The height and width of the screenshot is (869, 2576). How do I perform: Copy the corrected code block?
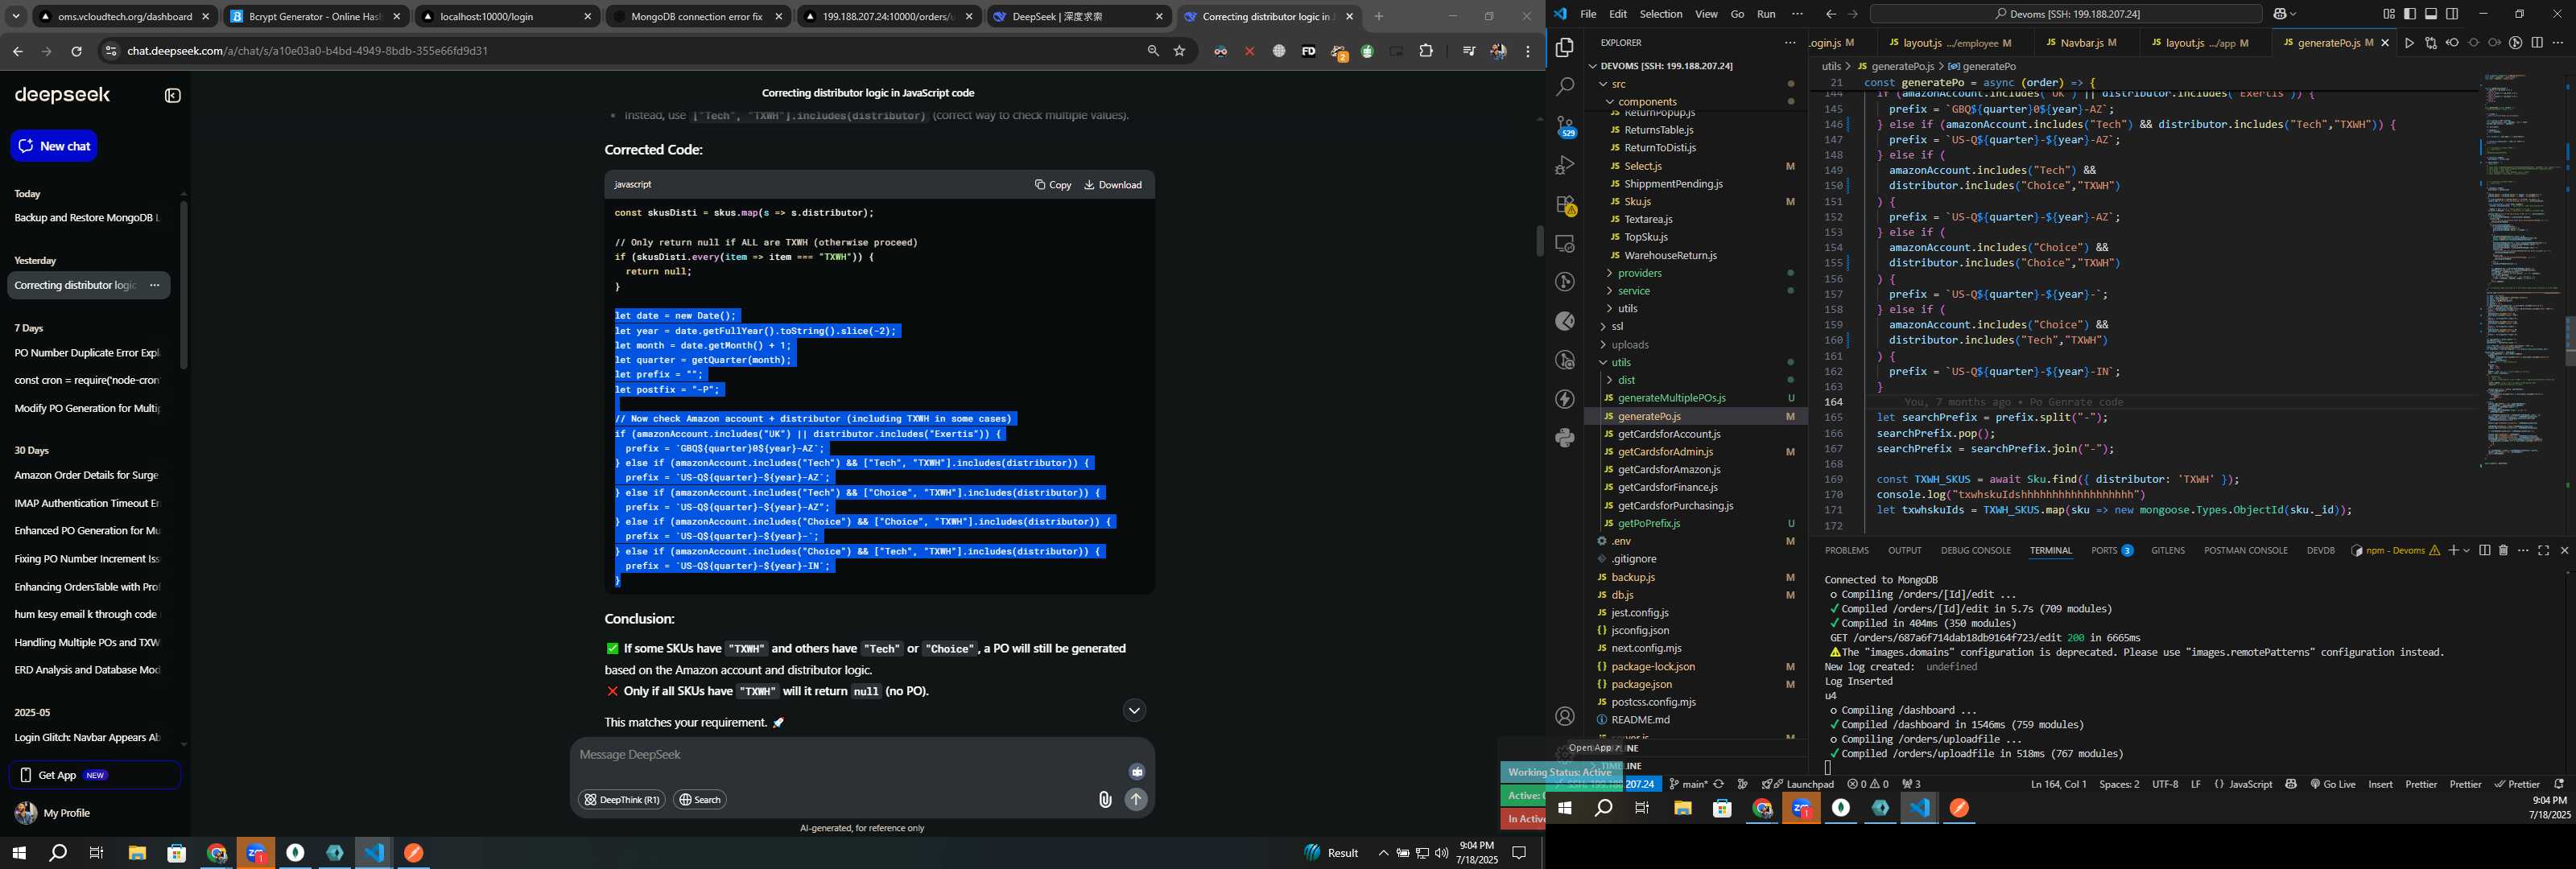point(1053,184)
